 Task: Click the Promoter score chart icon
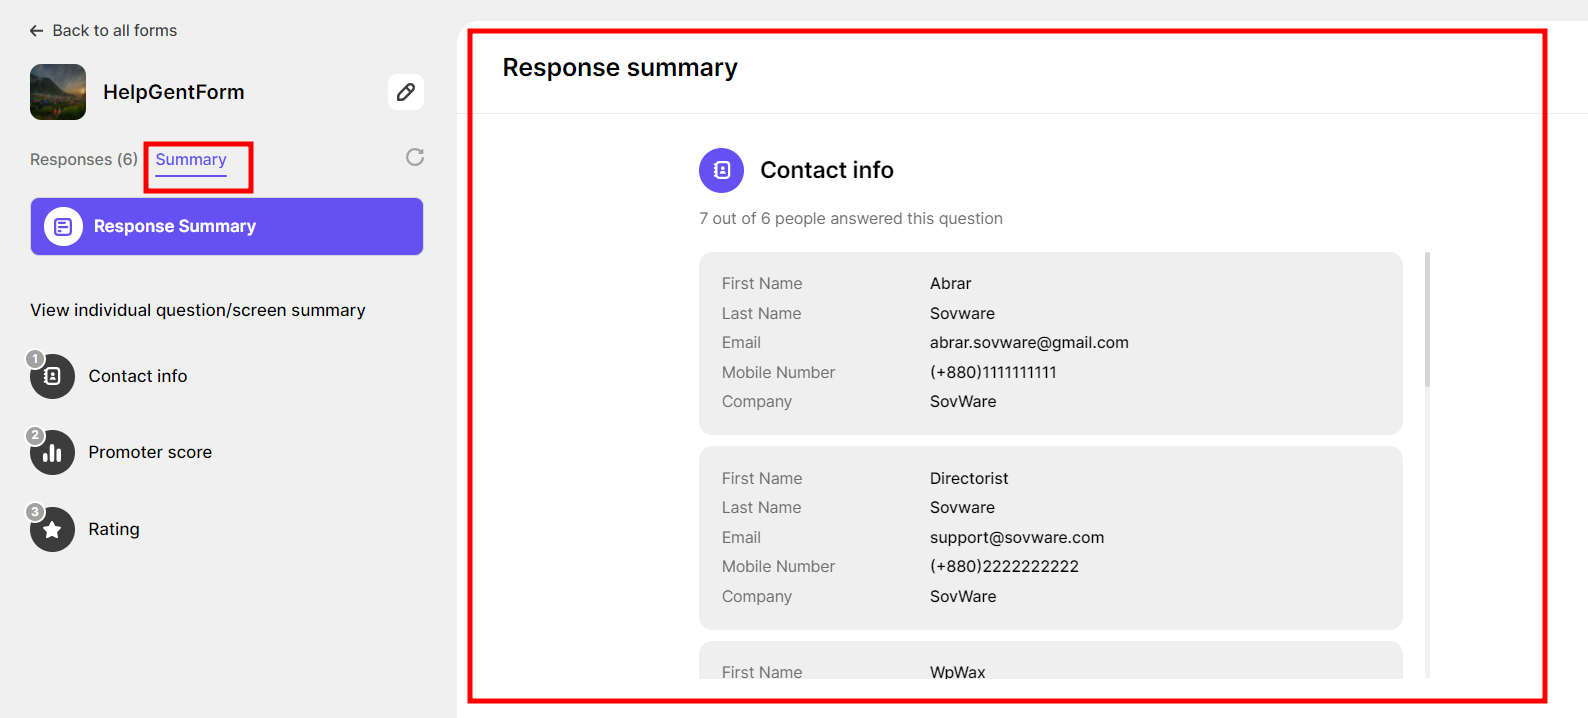coord(53,453)
